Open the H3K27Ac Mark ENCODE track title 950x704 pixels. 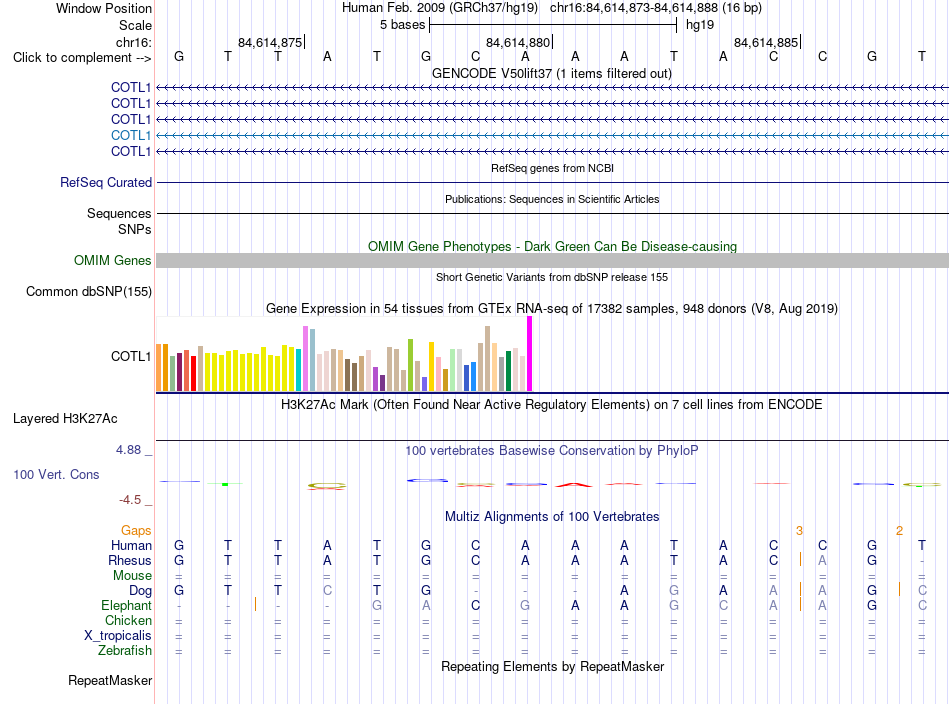coord(552,404)
